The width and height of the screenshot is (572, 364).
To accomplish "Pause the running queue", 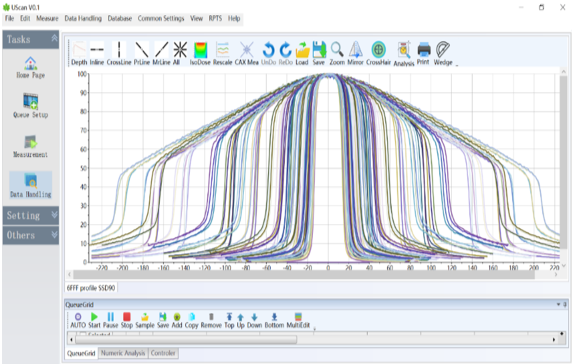I will 111,320.
